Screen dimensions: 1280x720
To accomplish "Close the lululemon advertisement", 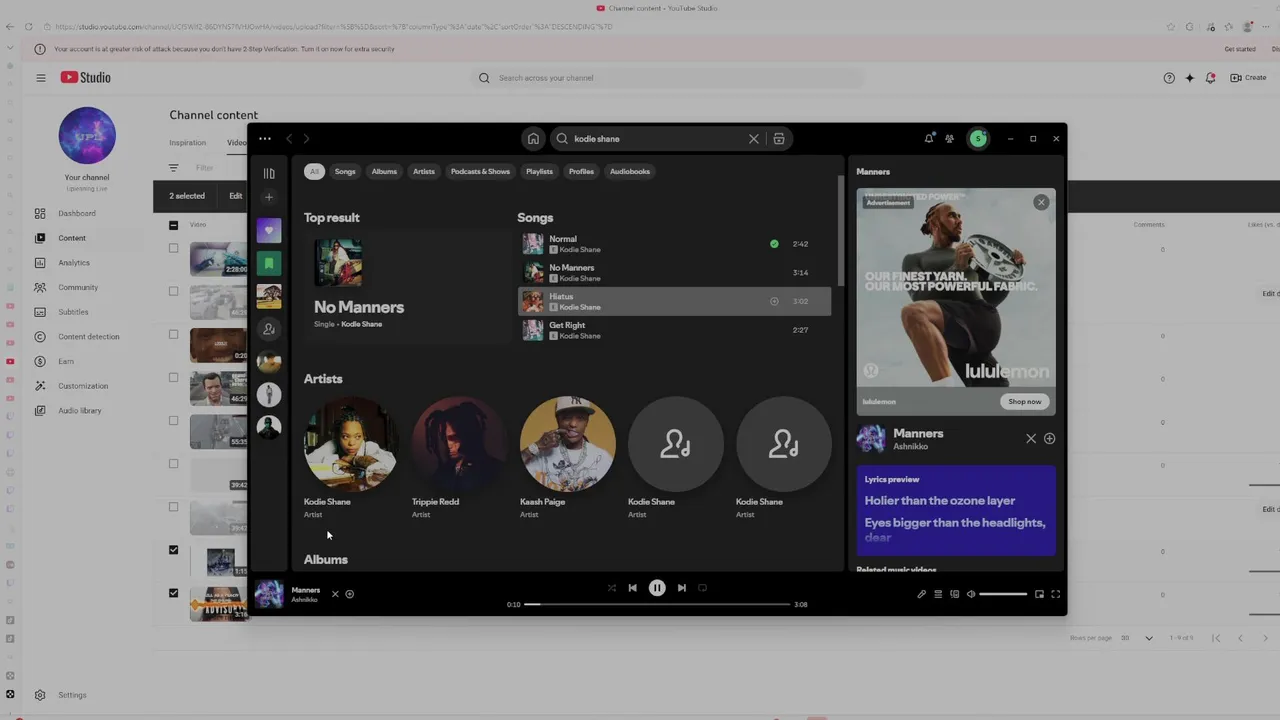I will point(1041,202).
